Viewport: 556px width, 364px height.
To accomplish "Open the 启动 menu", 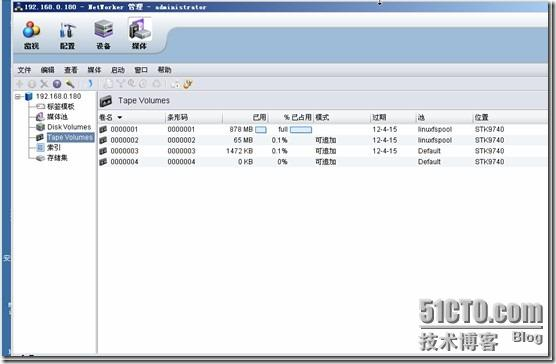I will pyautogui.click(x=118, y=70).
